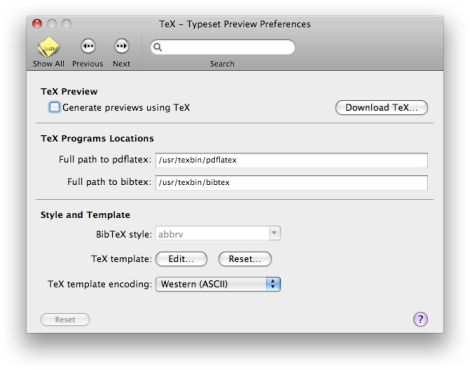Go to the Next preference pane
Screen dimensions: 470x370
tap(121, 46)
